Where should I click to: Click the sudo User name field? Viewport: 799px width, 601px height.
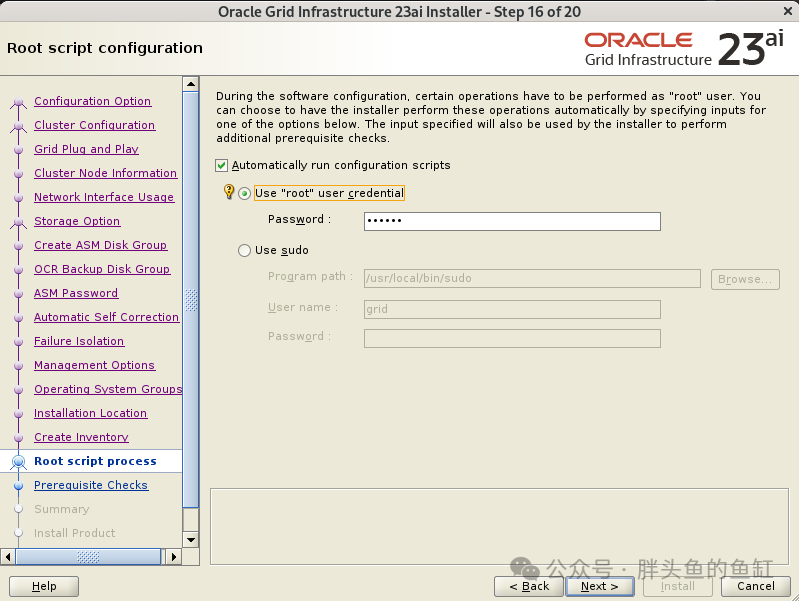point(512,309)
